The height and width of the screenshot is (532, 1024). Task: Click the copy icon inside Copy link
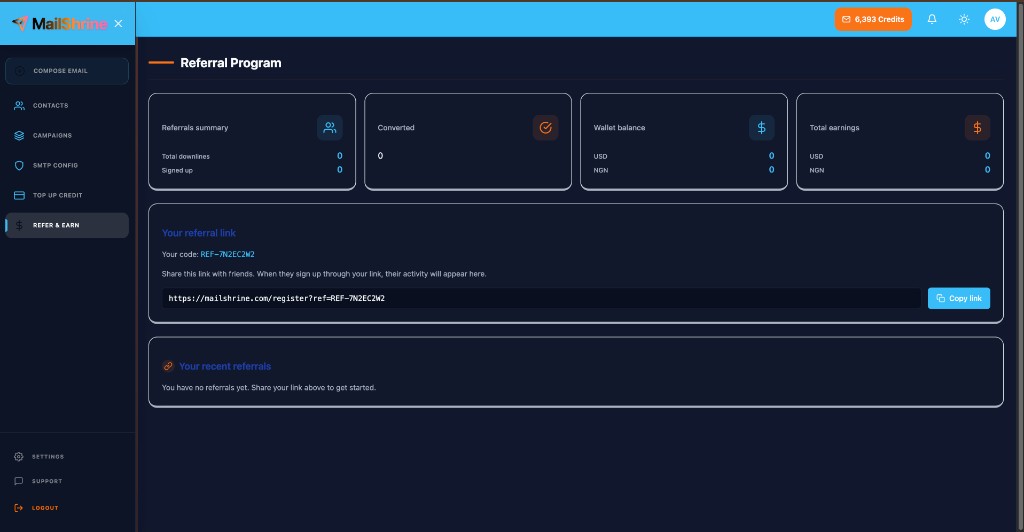pyautogui.click(x=940, y=298)
